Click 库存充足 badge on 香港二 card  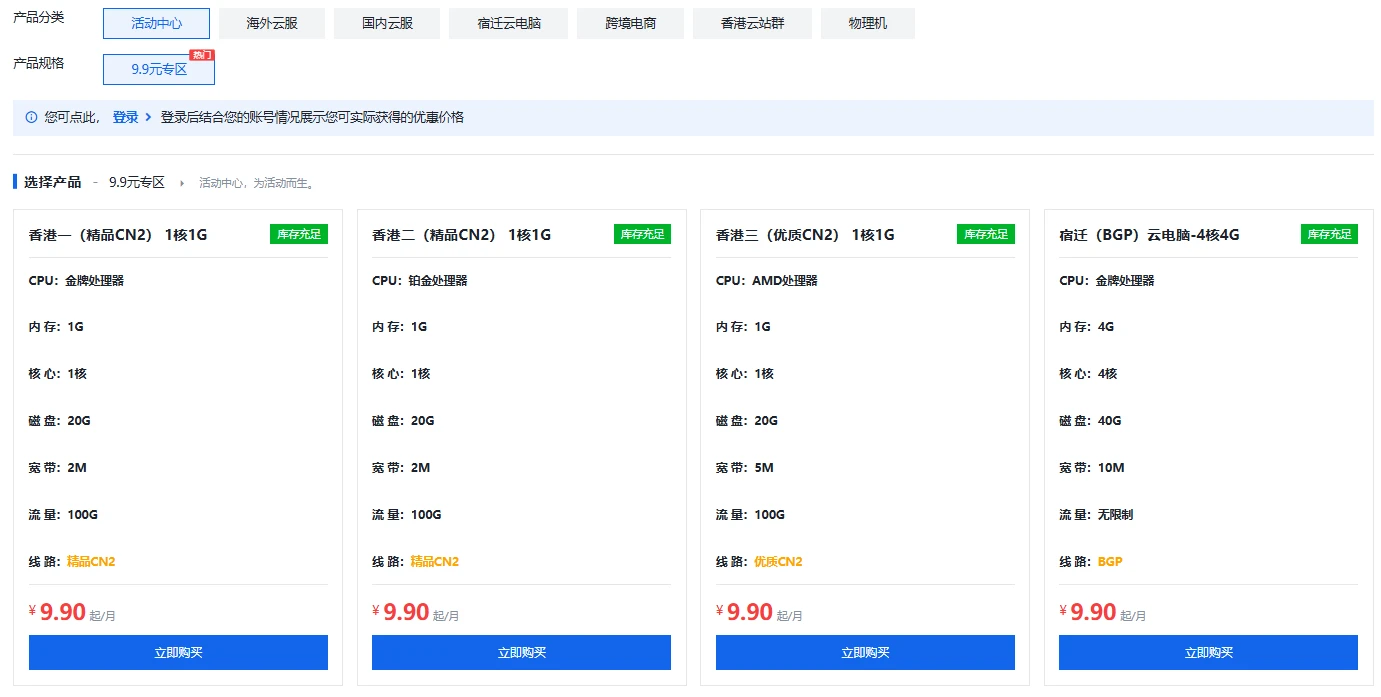tap(642, 234)
